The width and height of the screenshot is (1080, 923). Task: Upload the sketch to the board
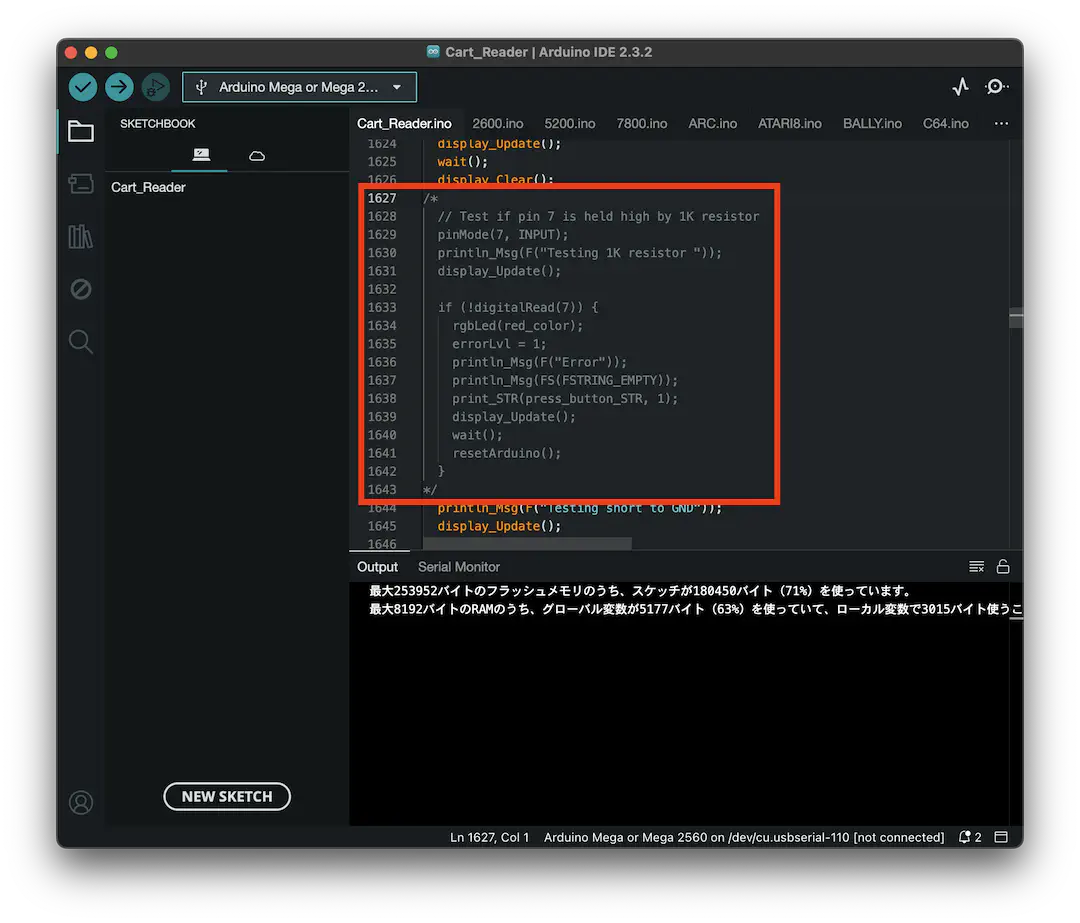[119, 87]
